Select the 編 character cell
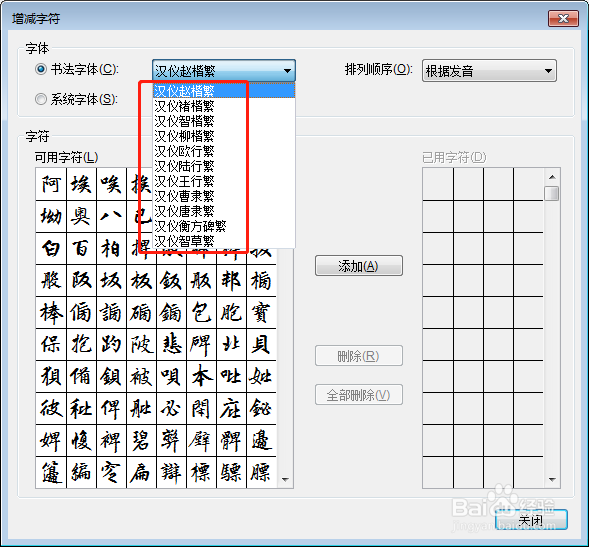The image size is (589, 547). (x=81, y=473)
